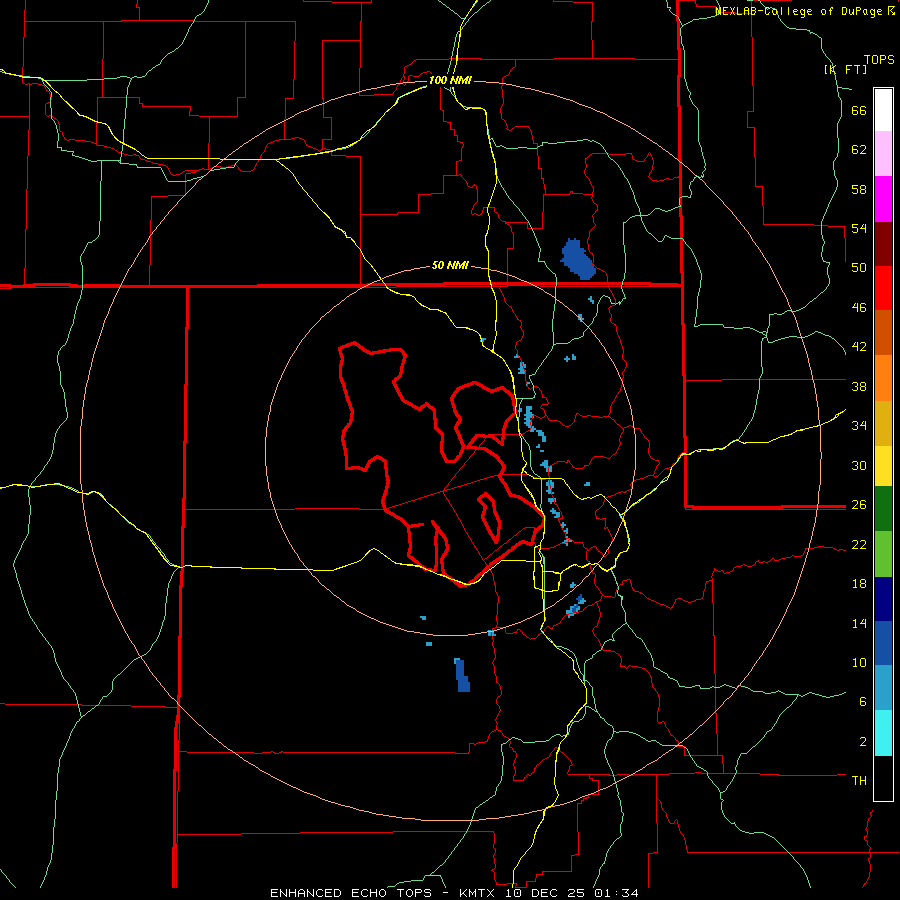Click the dark green swatch near 26
The height and width of the screenshot is (900, 900).
[883, 508]
